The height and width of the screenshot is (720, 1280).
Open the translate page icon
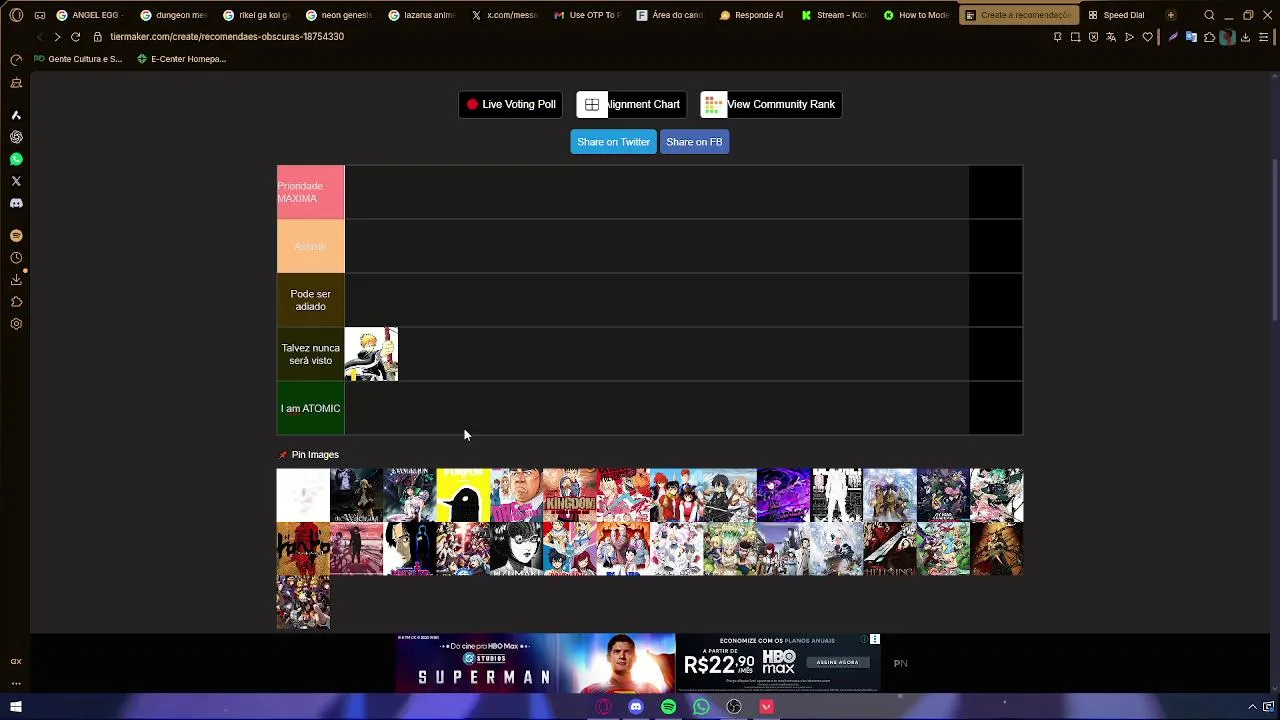coord(1111,37)
